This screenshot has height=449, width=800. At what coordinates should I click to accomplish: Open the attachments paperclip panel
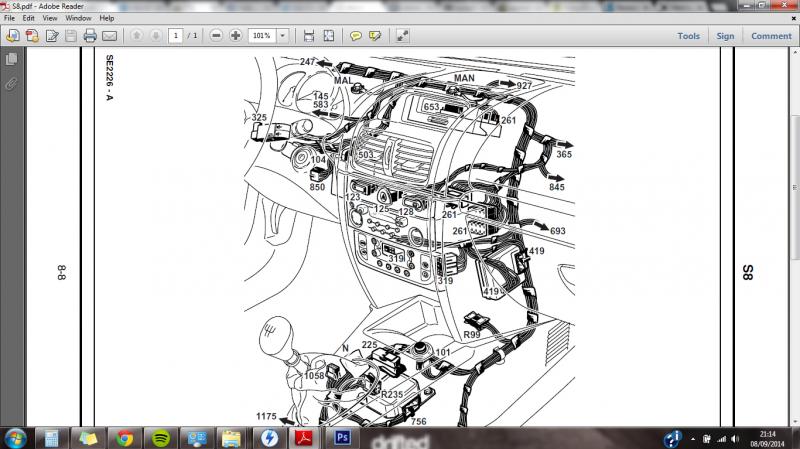pyautogui.click(x=12, y=83)
